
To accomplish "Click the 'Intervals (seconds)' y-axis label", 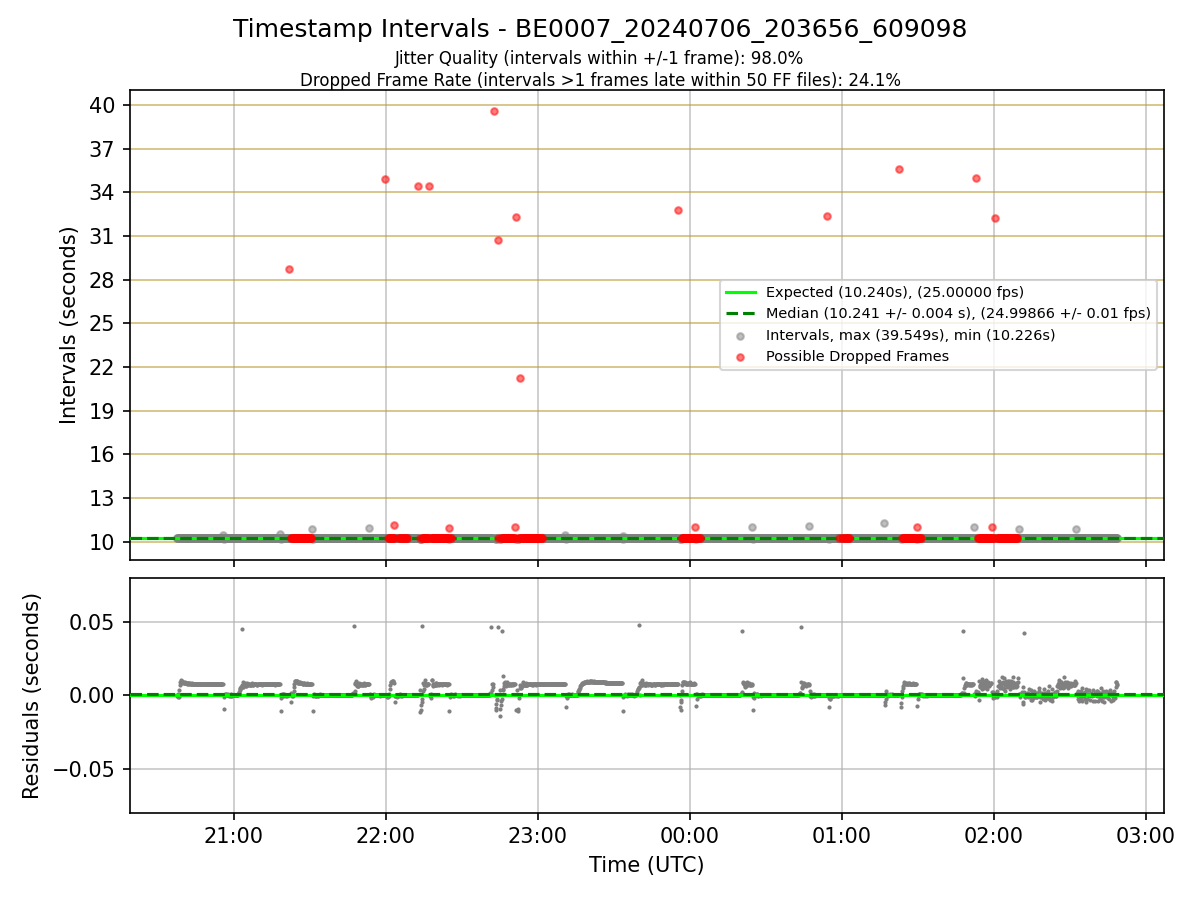I will [x=69, y=325].
